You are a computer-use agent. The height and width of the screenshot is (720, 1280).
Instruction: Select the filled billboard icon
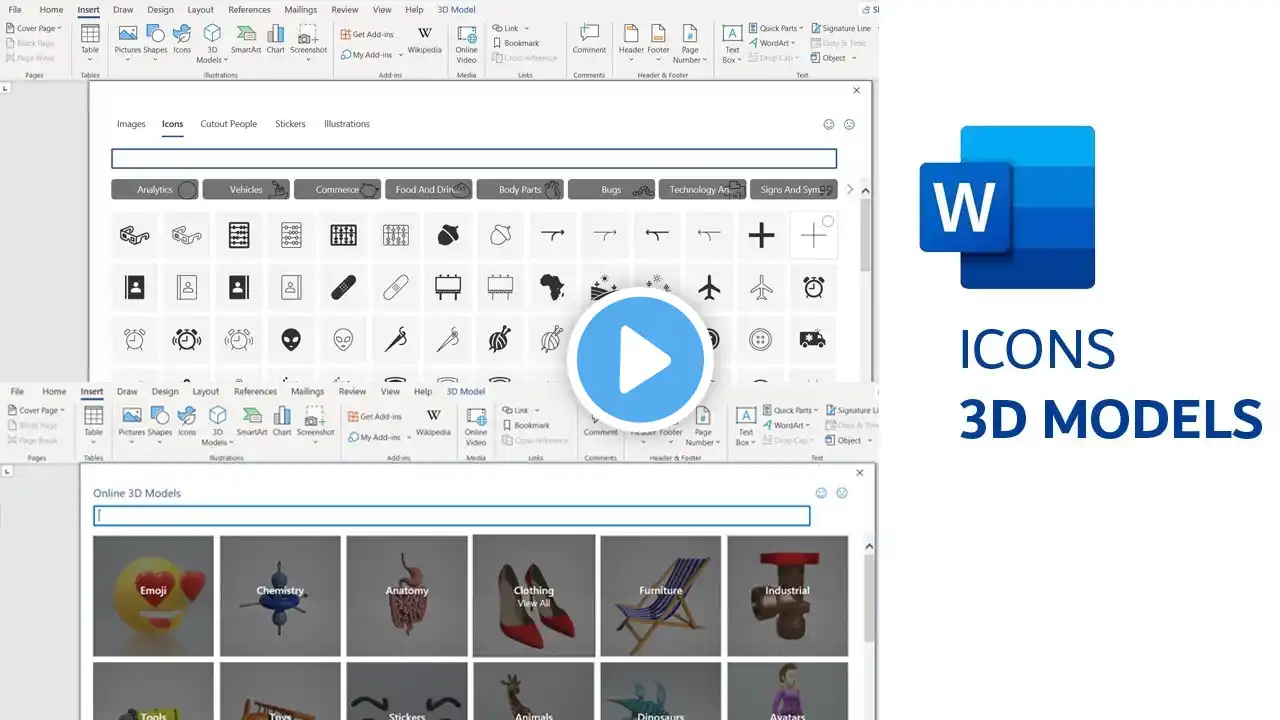point(448,288)
